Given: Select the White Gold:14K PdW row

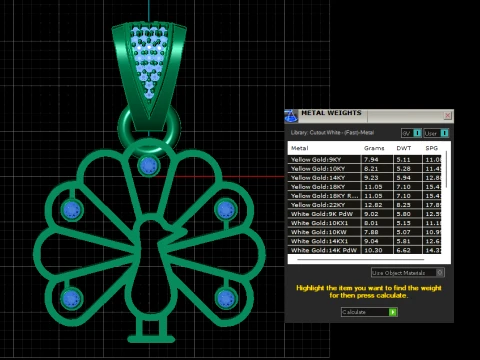Looking at the screenshot, I should [365, 250].
